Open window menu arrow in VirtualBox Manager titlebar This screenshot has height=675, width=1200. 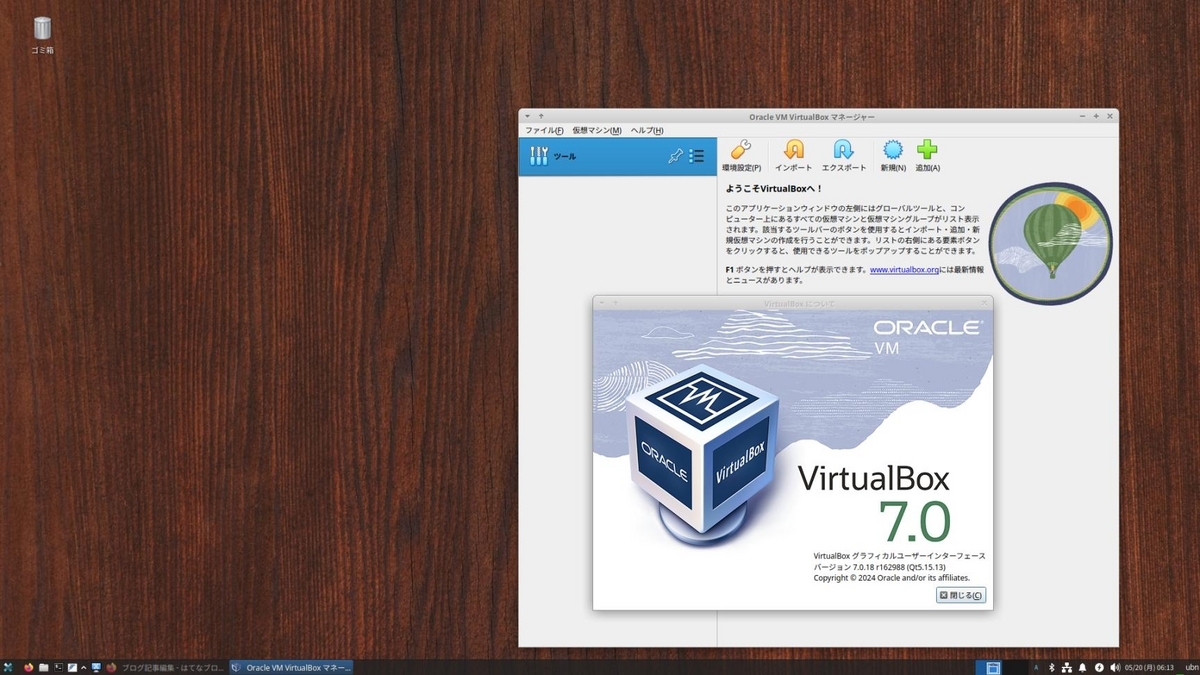(x=528, y=116)
